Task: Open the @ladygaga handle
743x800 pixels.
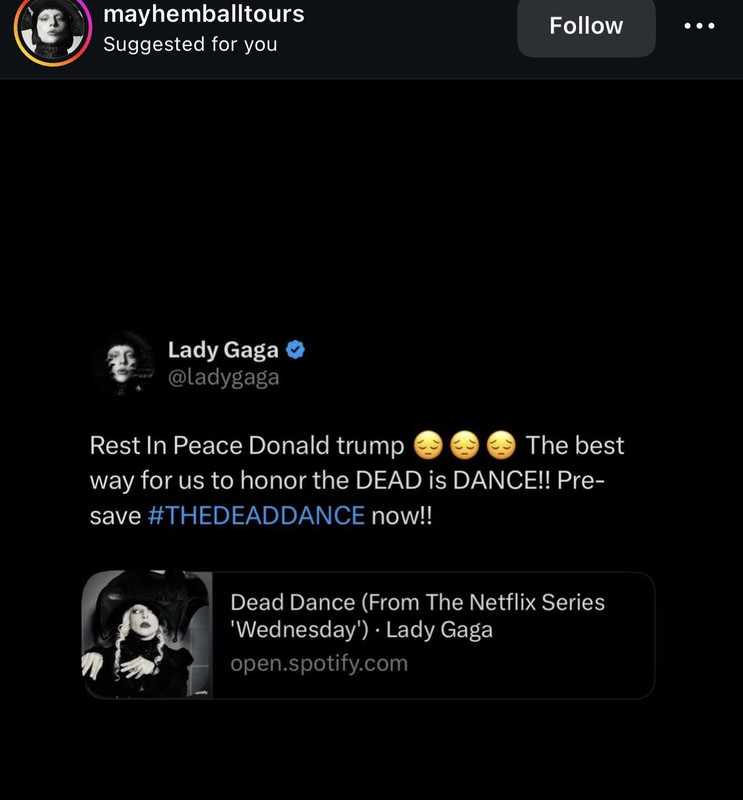Action: point(224,378)
